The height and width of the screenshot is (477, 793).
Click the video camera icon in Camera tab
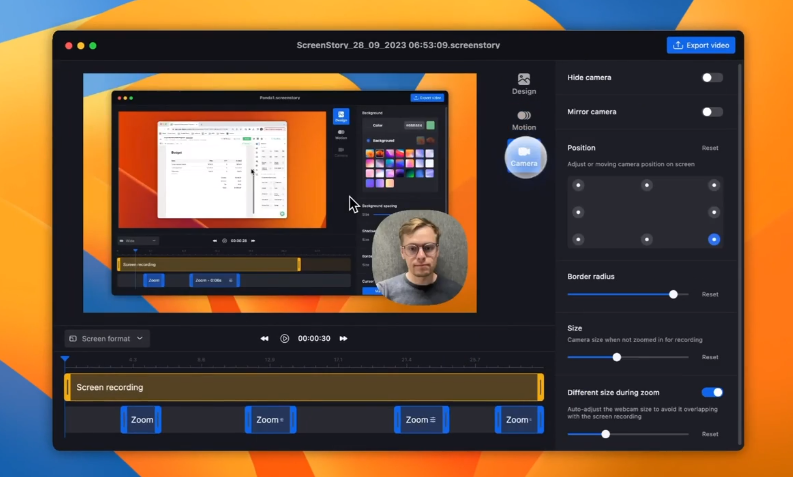coord(524,151)
